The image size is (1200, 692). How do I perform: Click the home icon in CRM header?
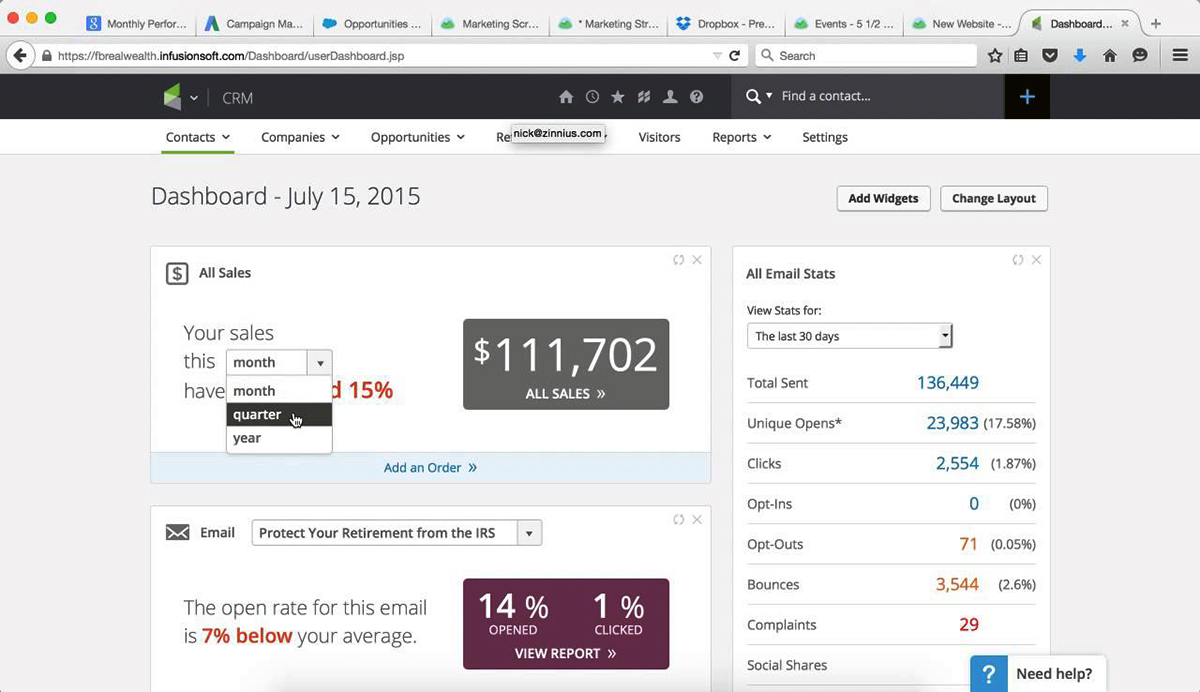pyautogui.click(x=566, y=97)
